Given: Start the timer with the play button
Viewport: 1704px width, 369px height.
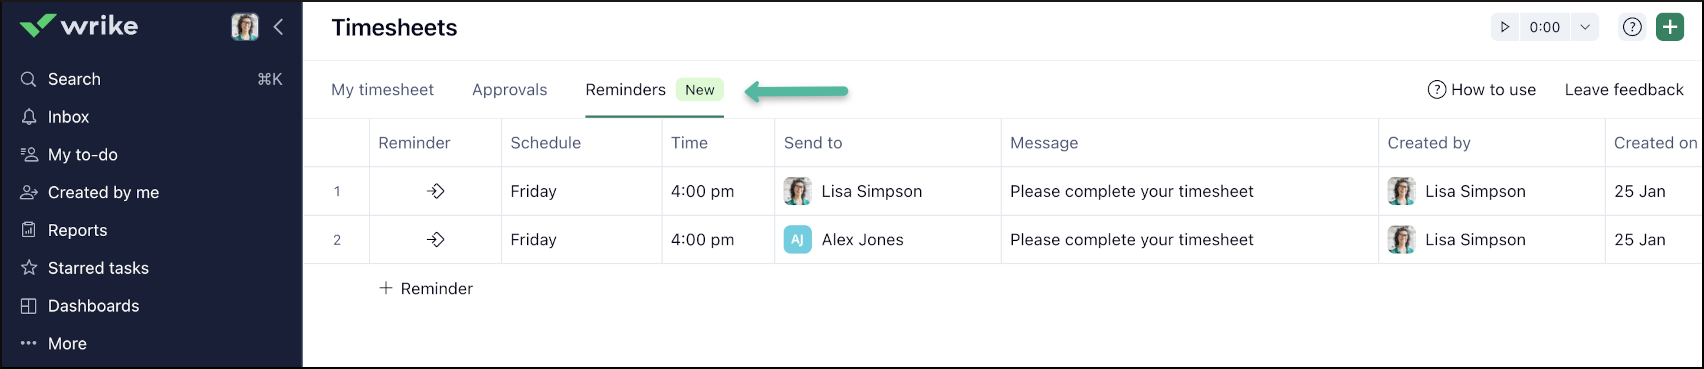Looking at the screenshot, I should click(1505, 27).
